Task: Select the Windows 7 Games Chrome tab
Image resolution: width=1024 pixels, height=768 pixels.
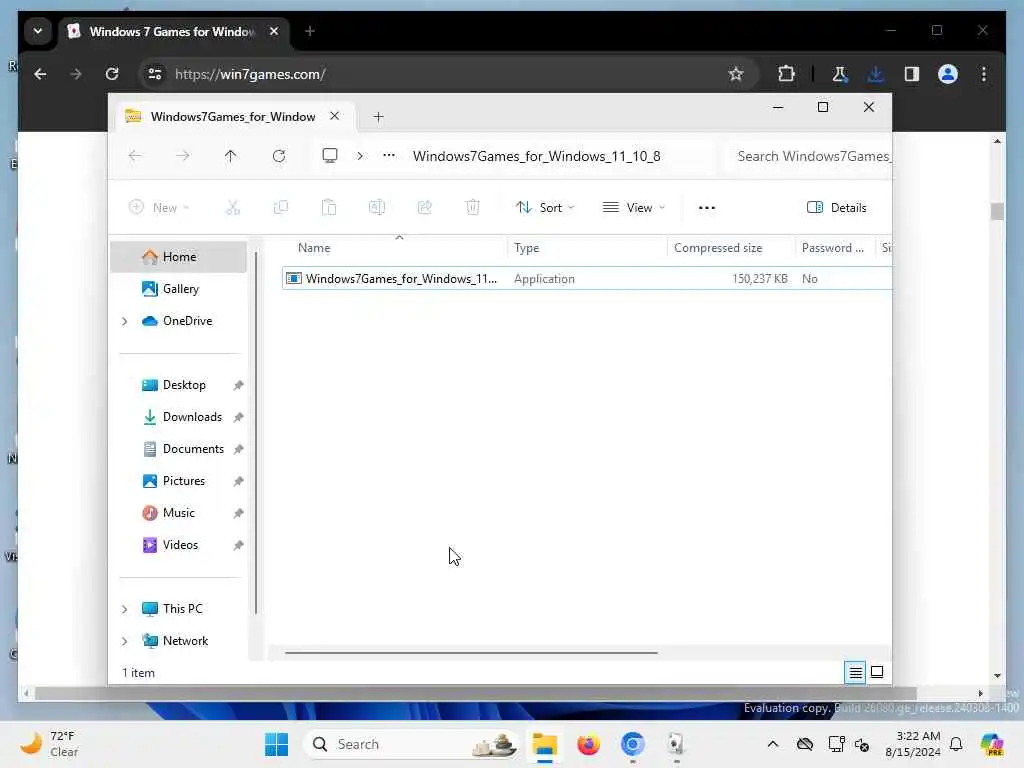Action: point(172,31)
